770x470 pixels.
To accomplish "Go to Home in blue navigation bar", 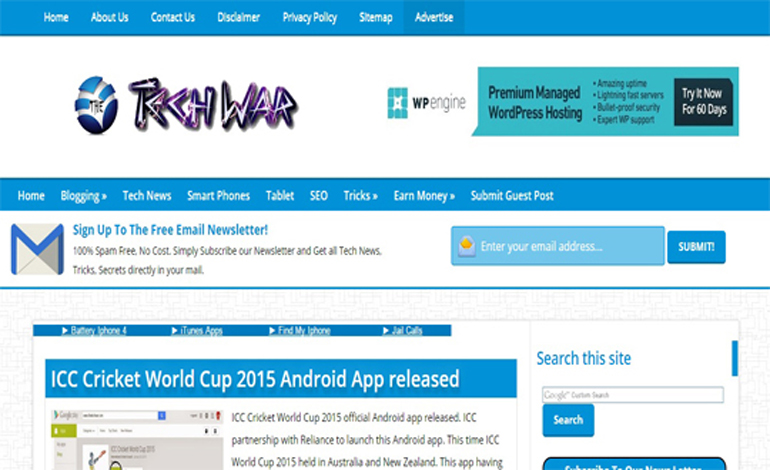I will 31,195.
